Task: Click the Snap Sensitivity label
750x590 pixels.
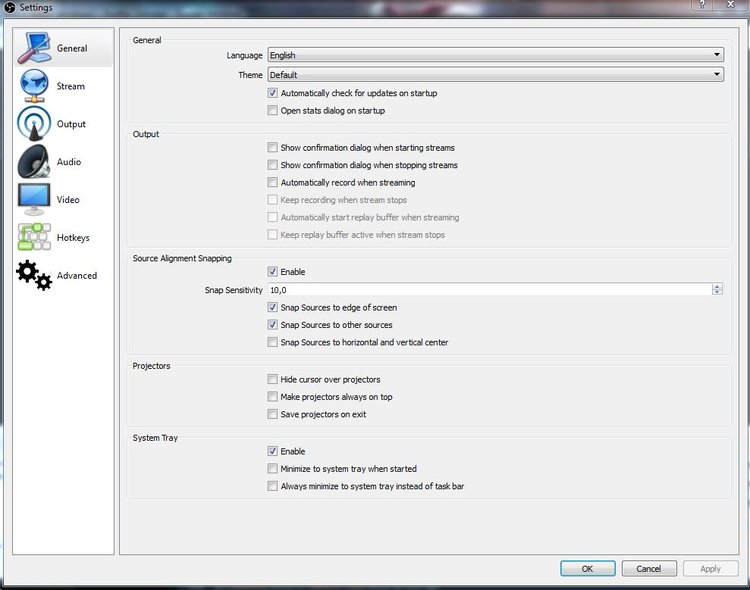Action: (x=233, y=290)
